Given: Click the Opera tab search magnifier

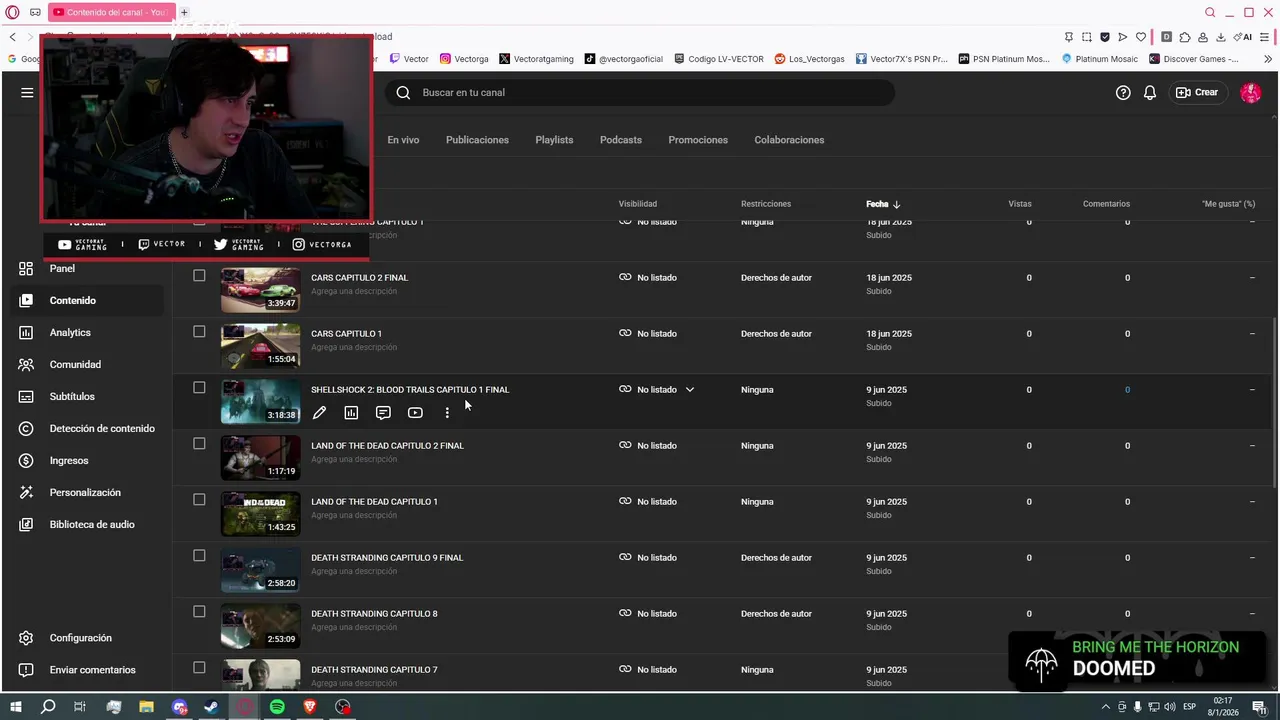Looking at the screenshot, I should pos(1210,12).
